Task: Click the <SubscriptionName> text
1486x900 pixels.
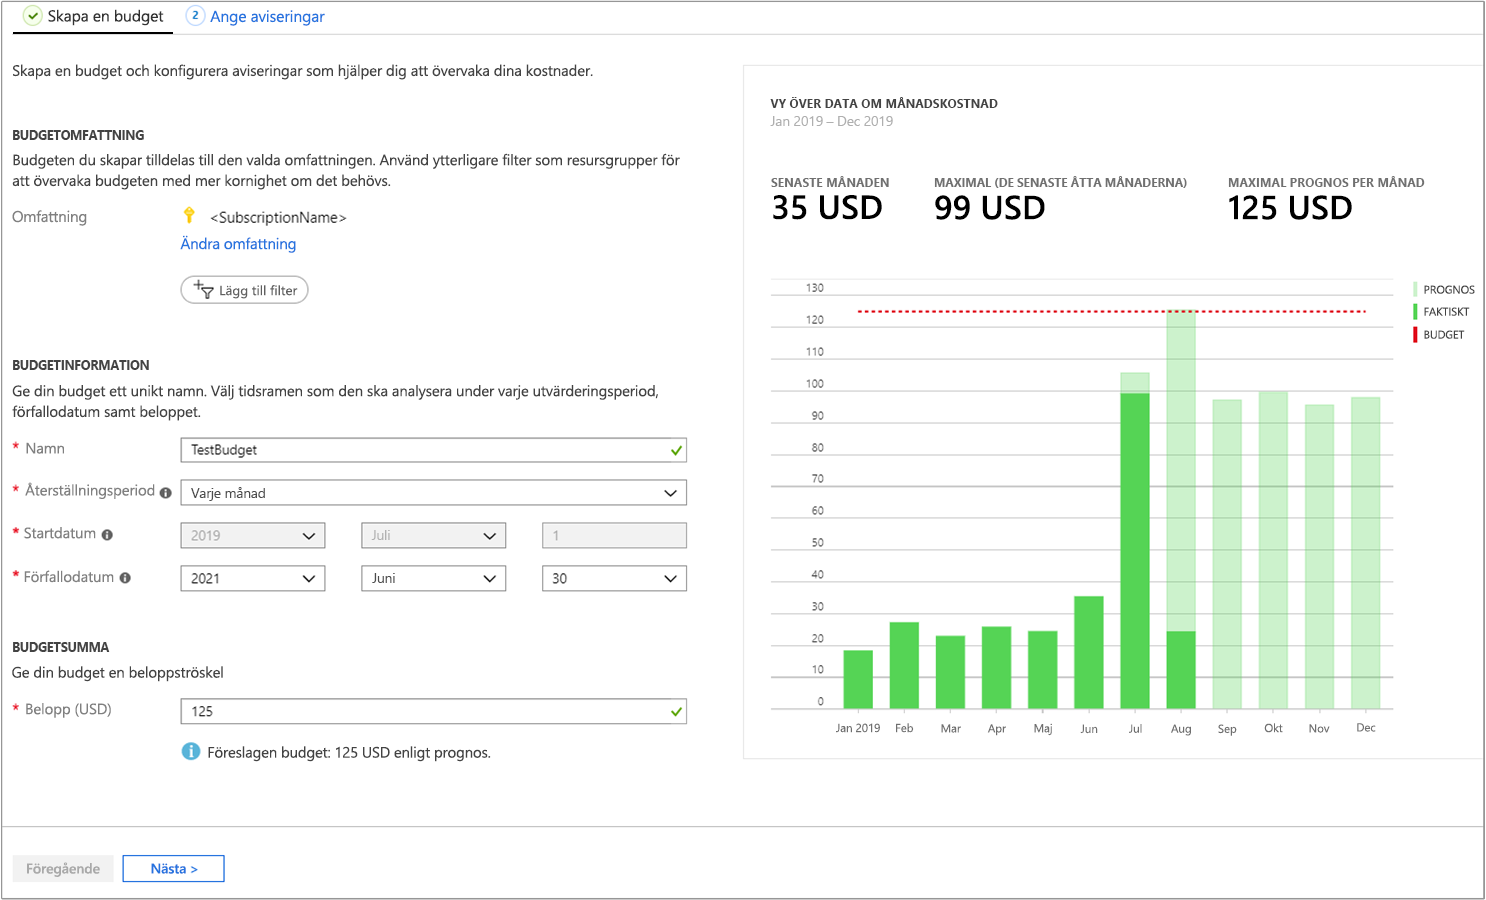Action: click(x=278, y=217)
